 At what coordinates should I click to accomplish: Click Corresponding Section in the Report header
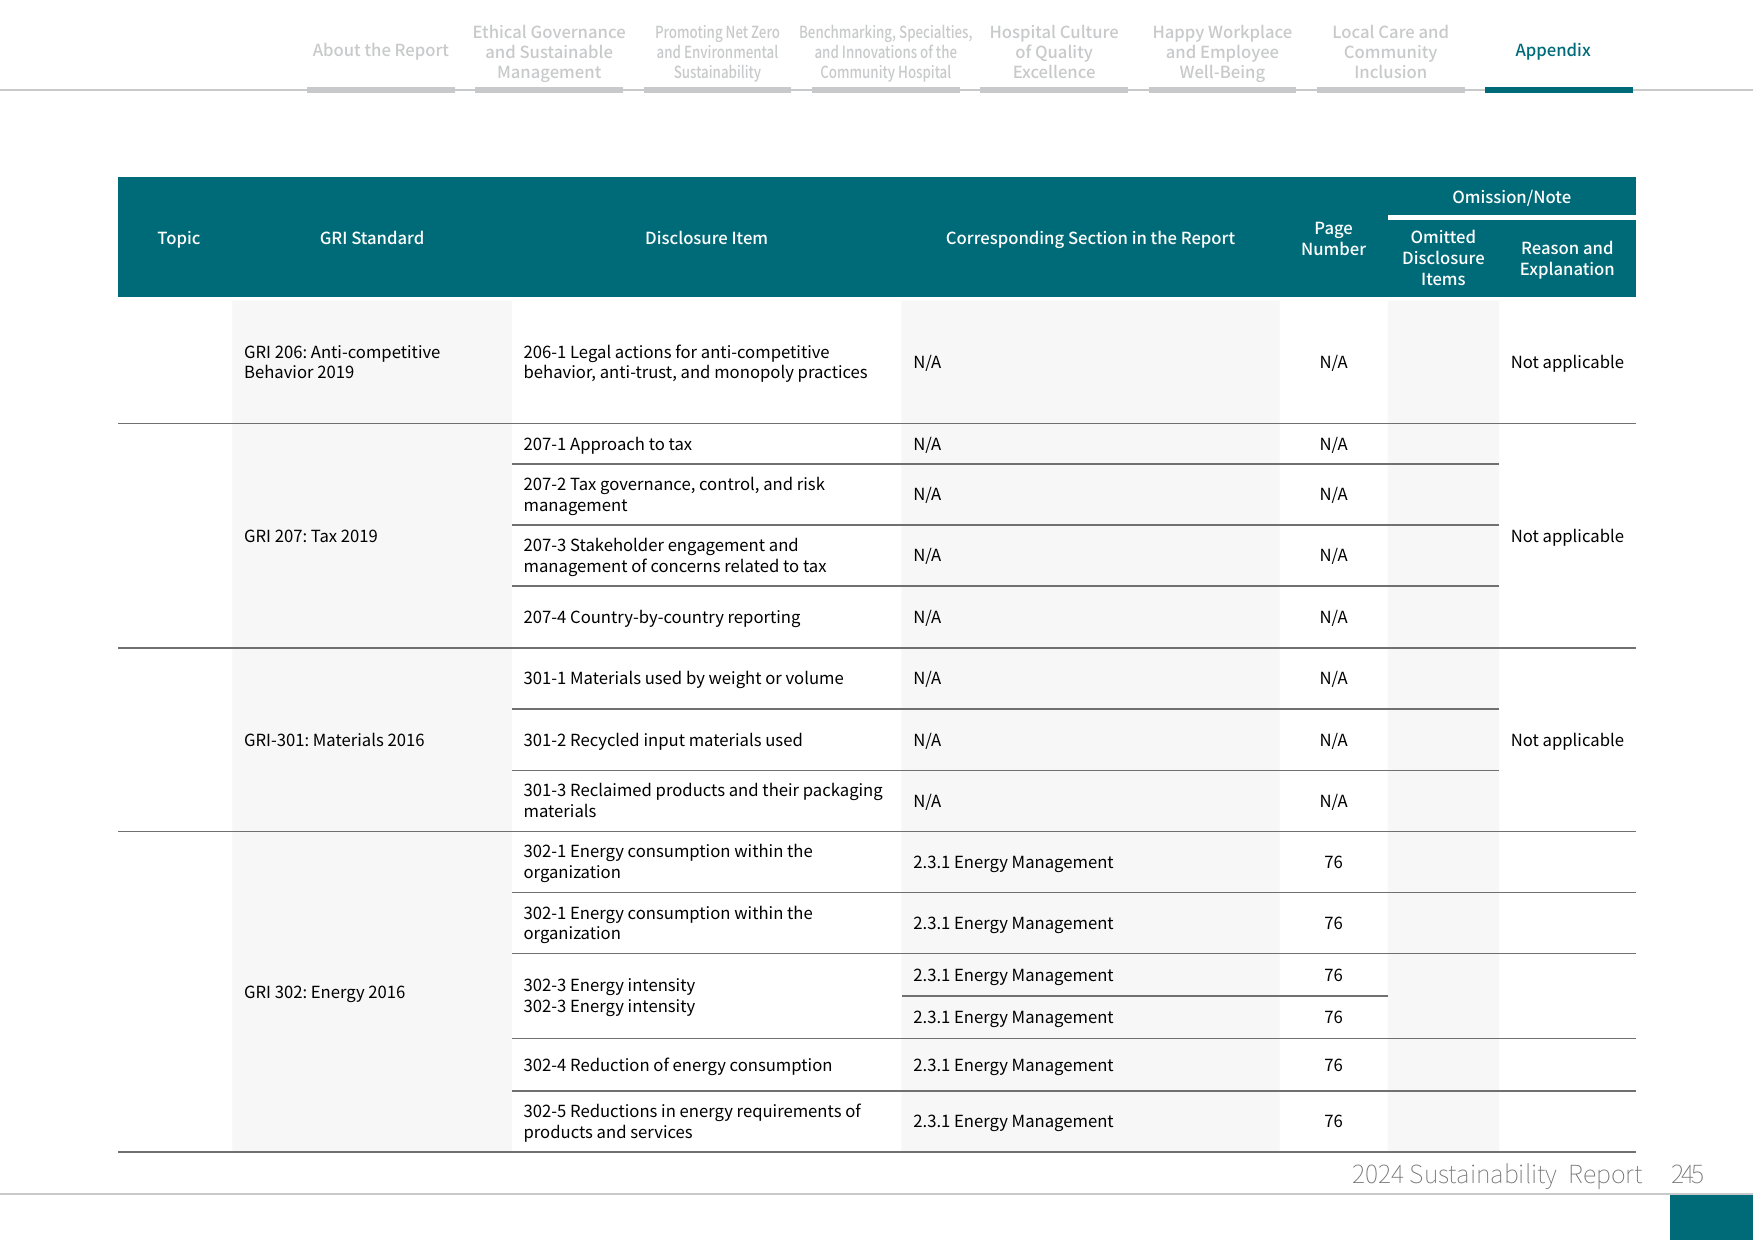[x=1090, y=238]
